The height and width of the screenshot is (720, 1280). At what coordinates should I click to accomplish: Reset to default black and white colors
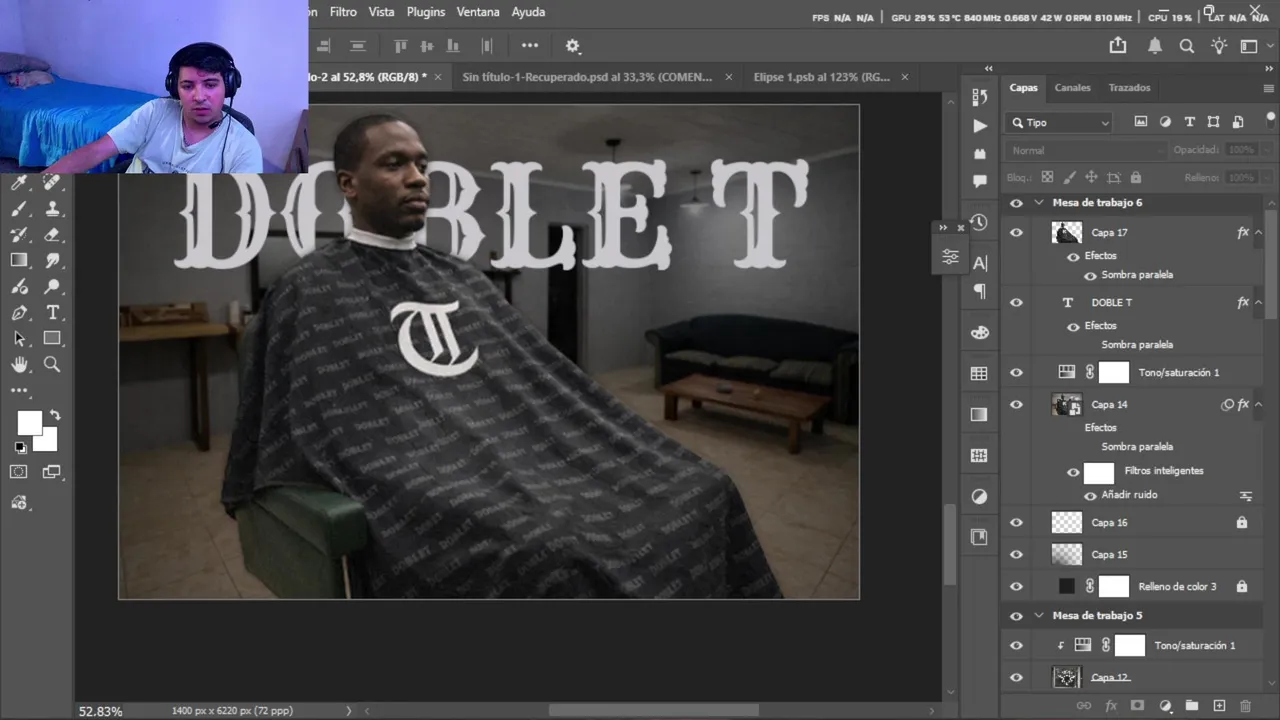(x=20, y=448)
